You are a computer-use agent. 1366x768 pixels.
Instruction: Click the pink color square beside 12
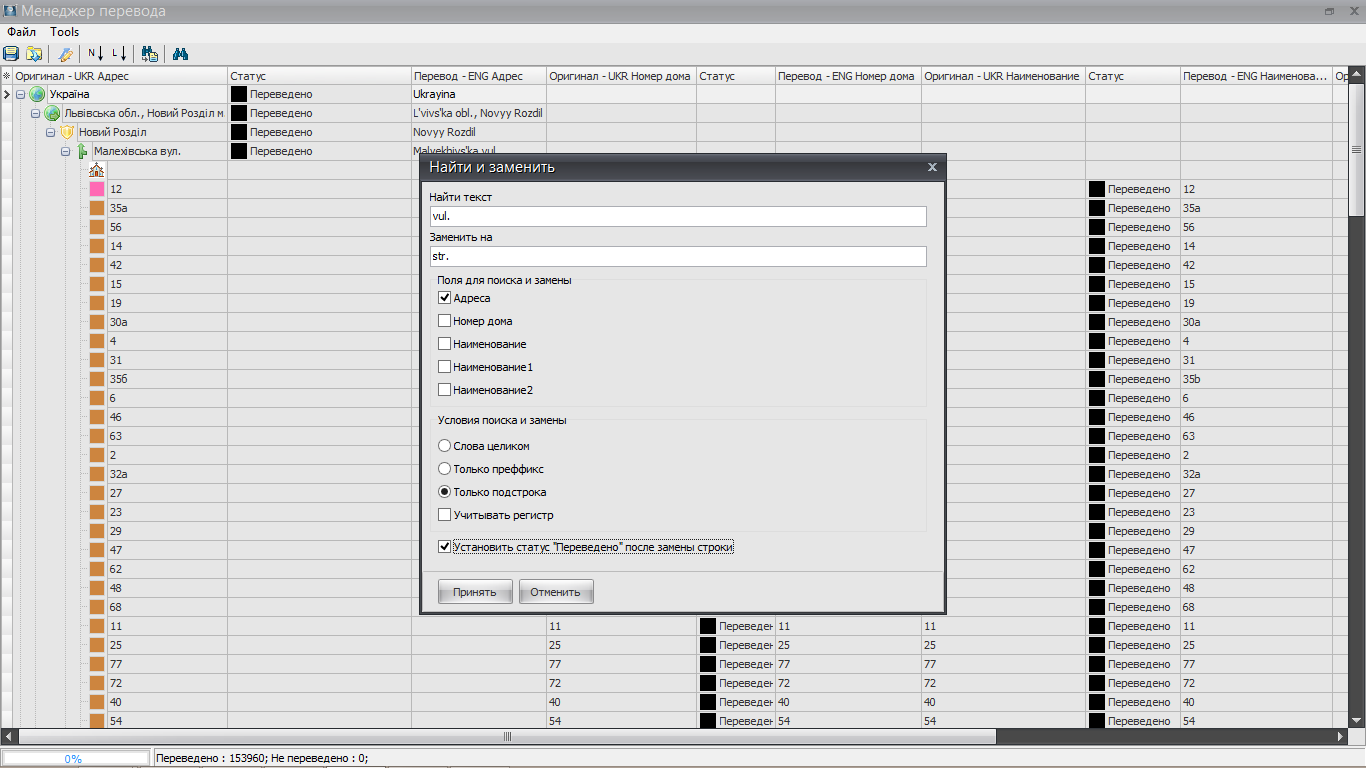tap(97, 189)
